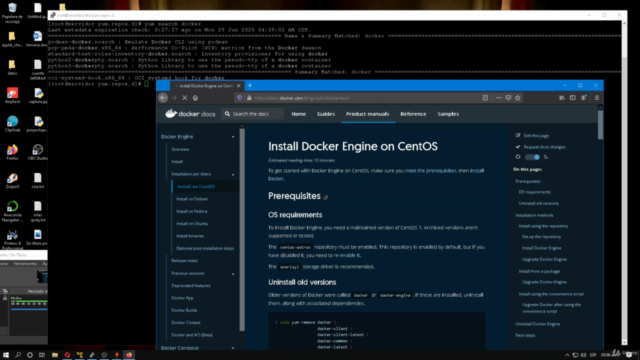Adjust the blue OBS mixer volume slider

[29, 309]
